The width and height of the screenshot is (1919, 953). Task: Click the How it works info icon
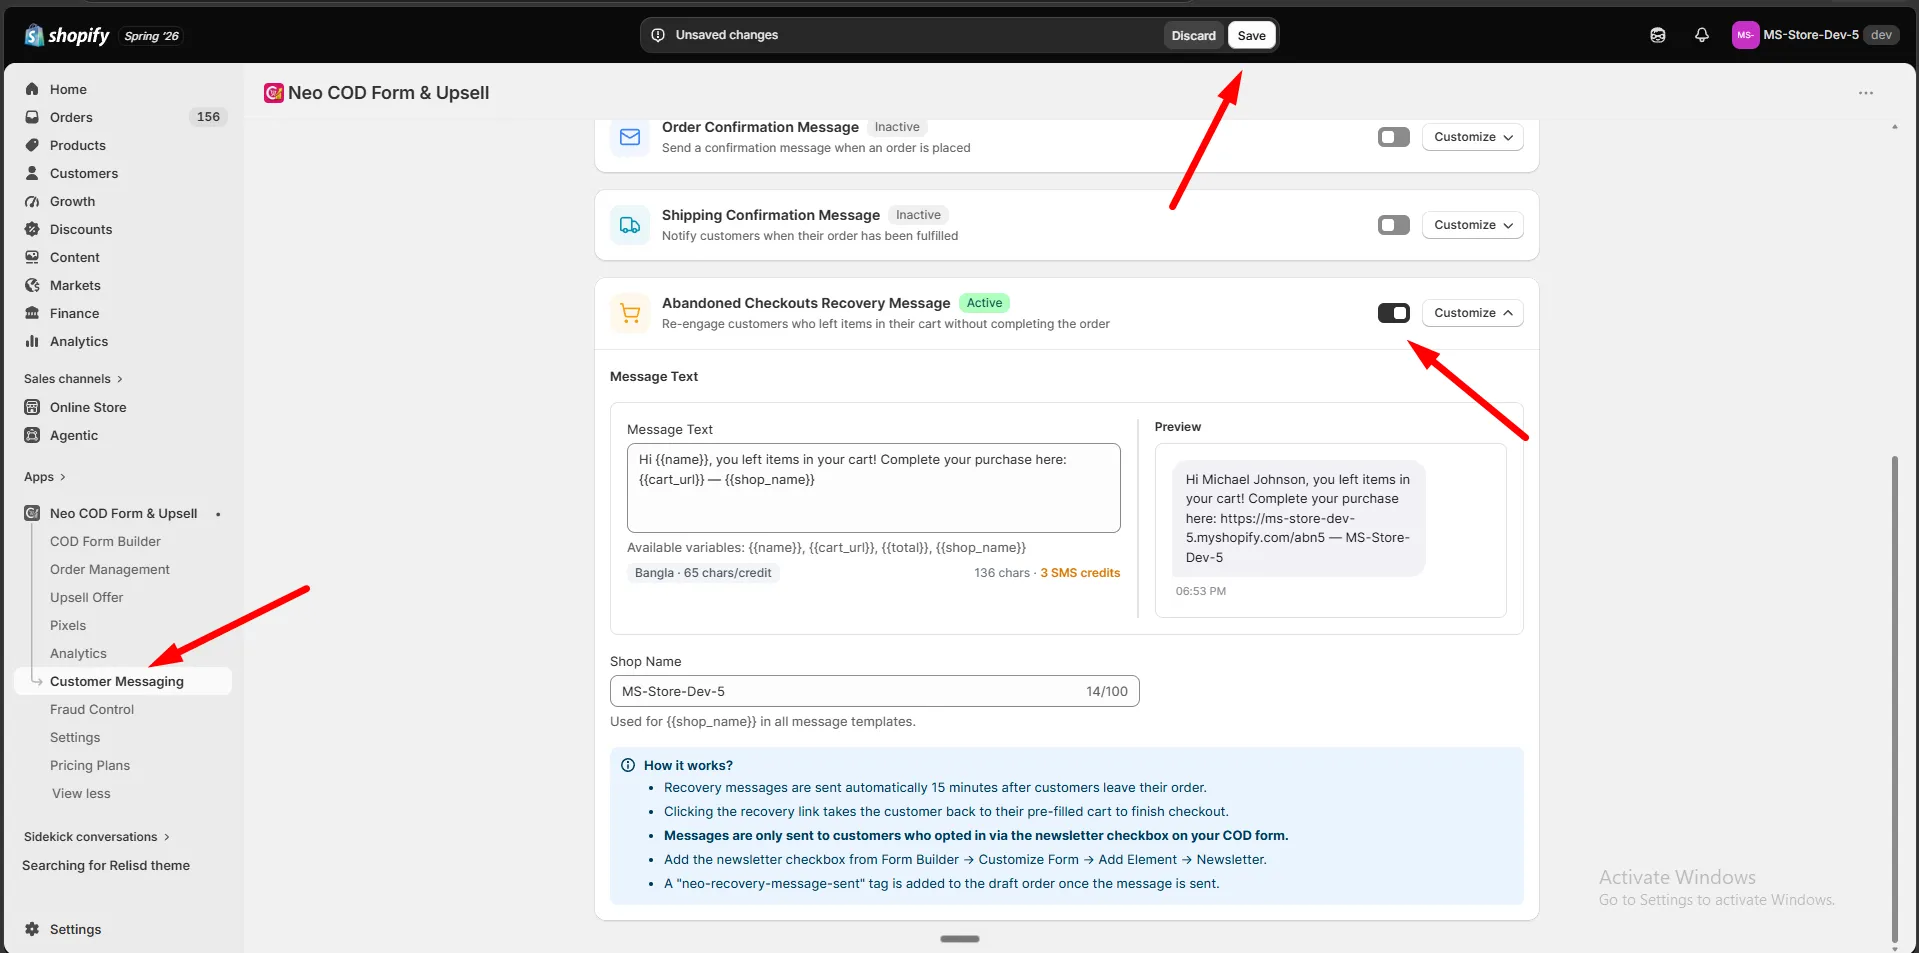tap(628, 765)
